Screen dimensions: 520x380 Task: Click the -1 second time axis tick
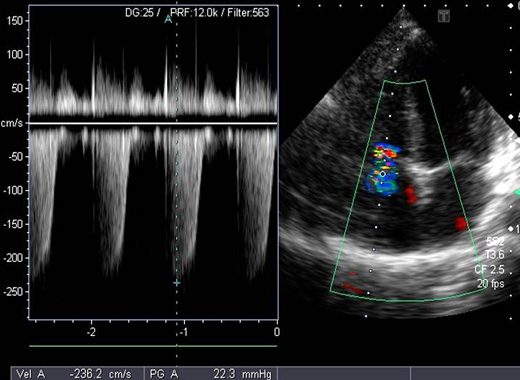(183, 332)
